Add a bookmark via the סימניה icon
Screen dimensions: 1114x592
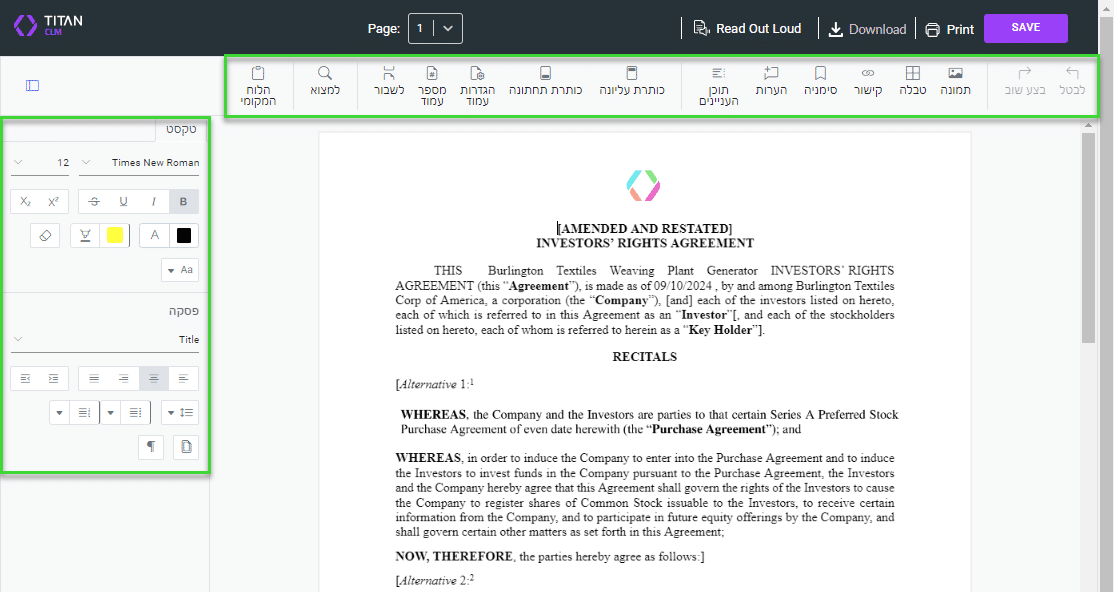point(820,81)
